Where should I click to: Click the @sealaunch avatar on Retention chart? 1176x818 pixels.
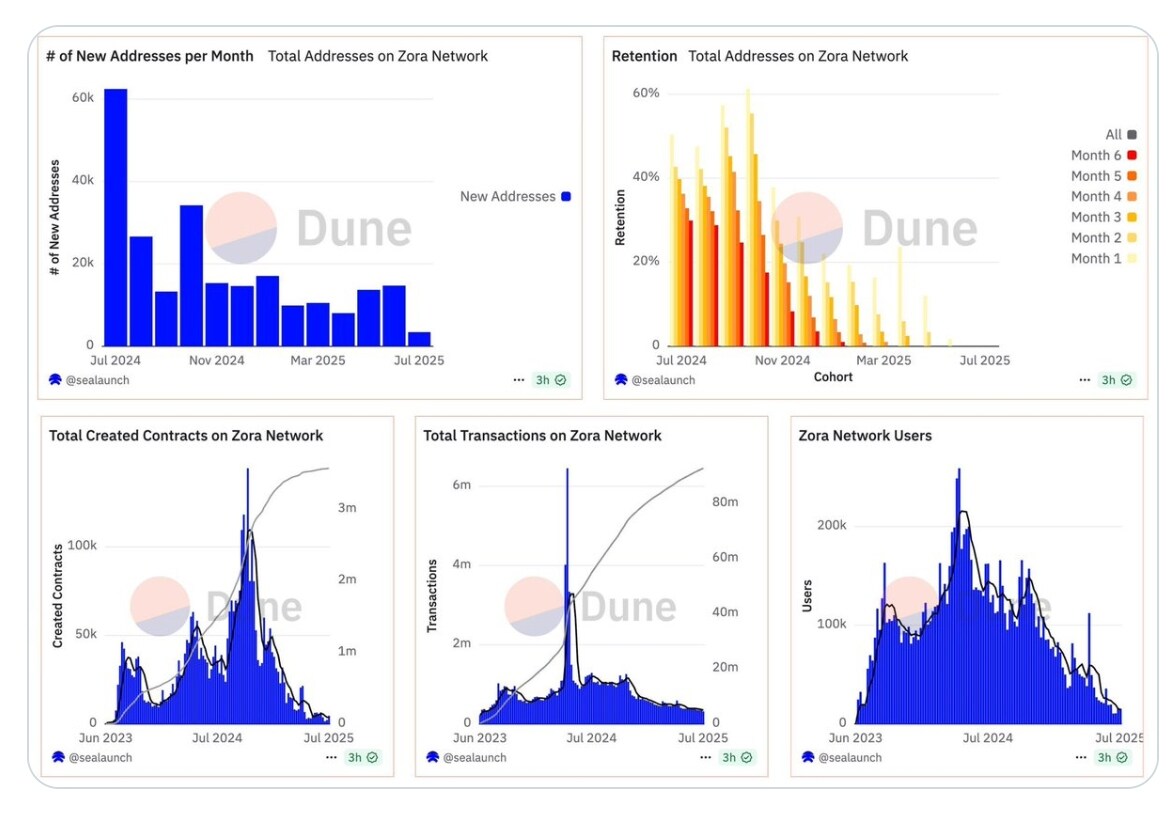tap(622, 380)
